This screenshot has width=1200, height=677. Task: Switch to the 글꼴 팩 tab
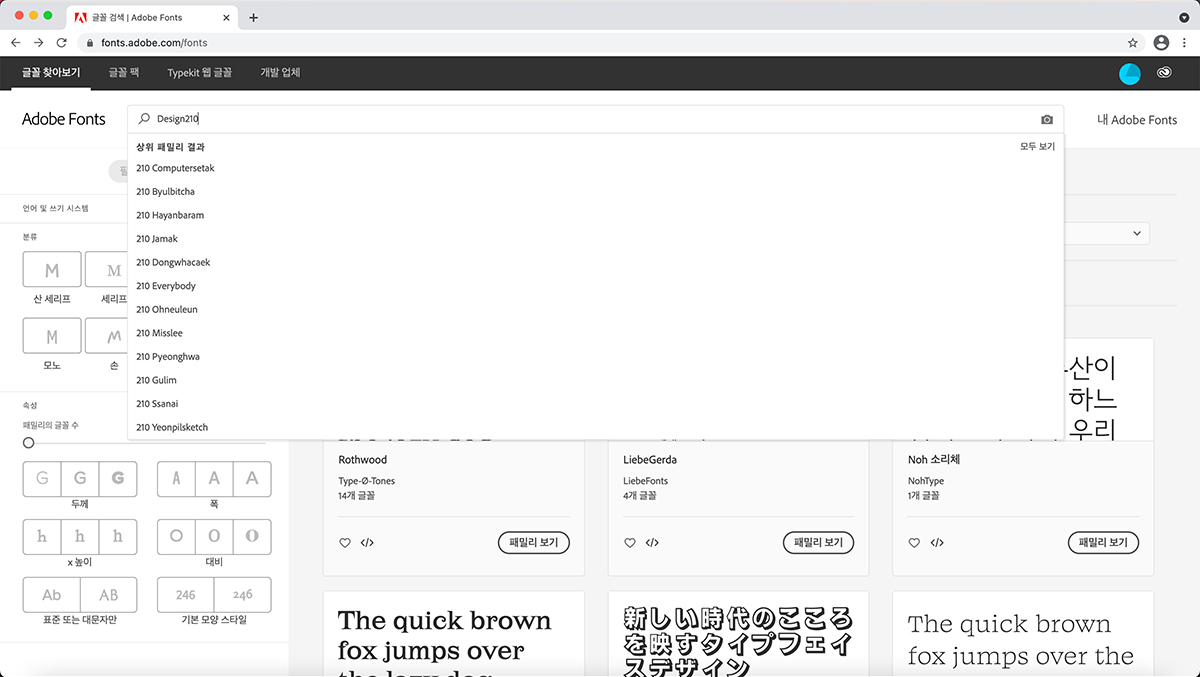click(x=124, y=73)
